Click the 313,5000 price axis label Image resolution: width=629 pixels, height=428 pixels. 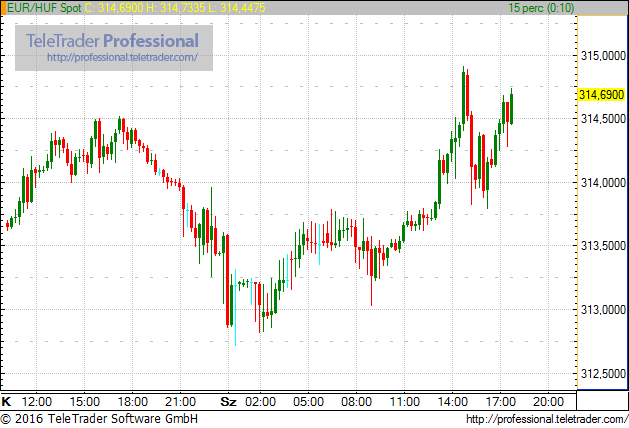coord(603,245)
